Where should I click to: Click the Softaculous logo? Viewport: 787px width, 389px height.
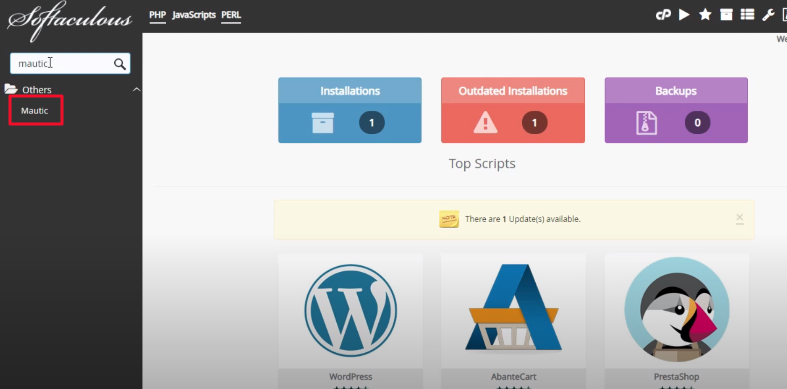(70, 20)
